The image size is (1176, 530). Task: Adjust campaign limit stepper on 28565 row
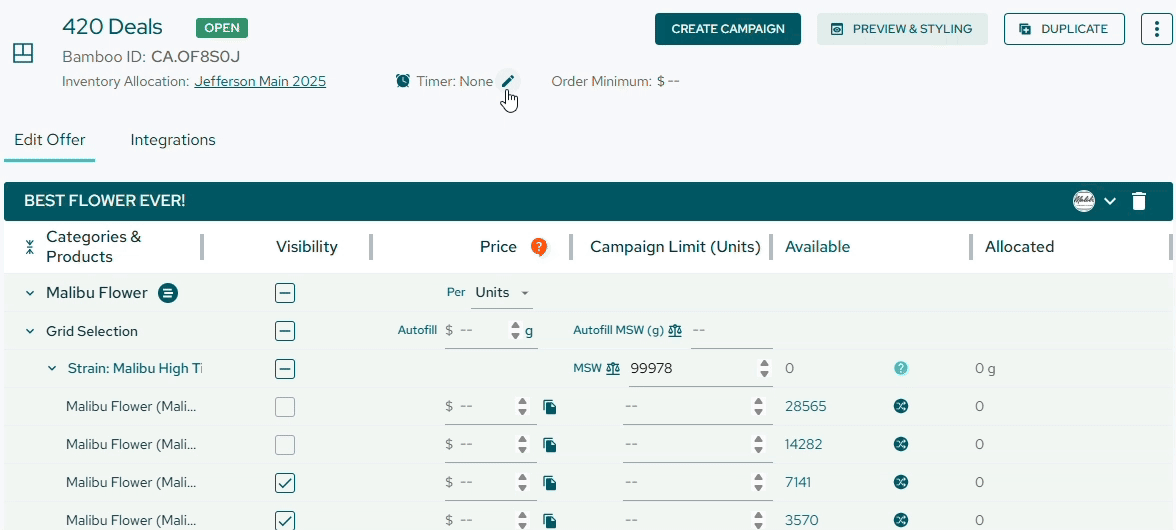758,406
